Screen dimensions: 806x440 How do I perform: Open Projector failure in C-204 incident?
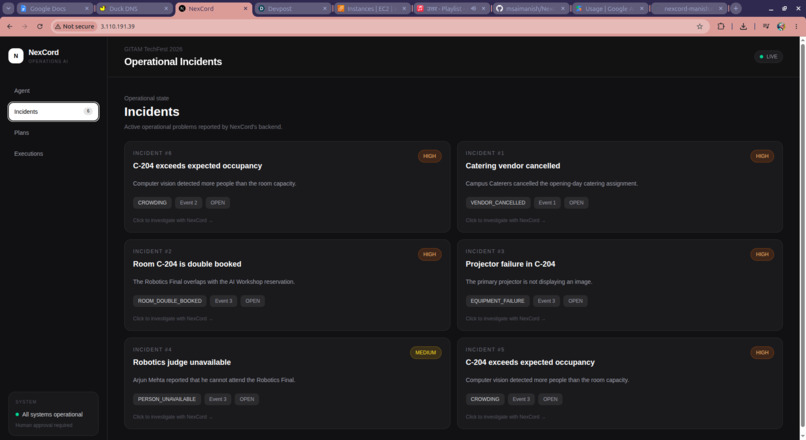pyautogui.click(x=620, y=285)
